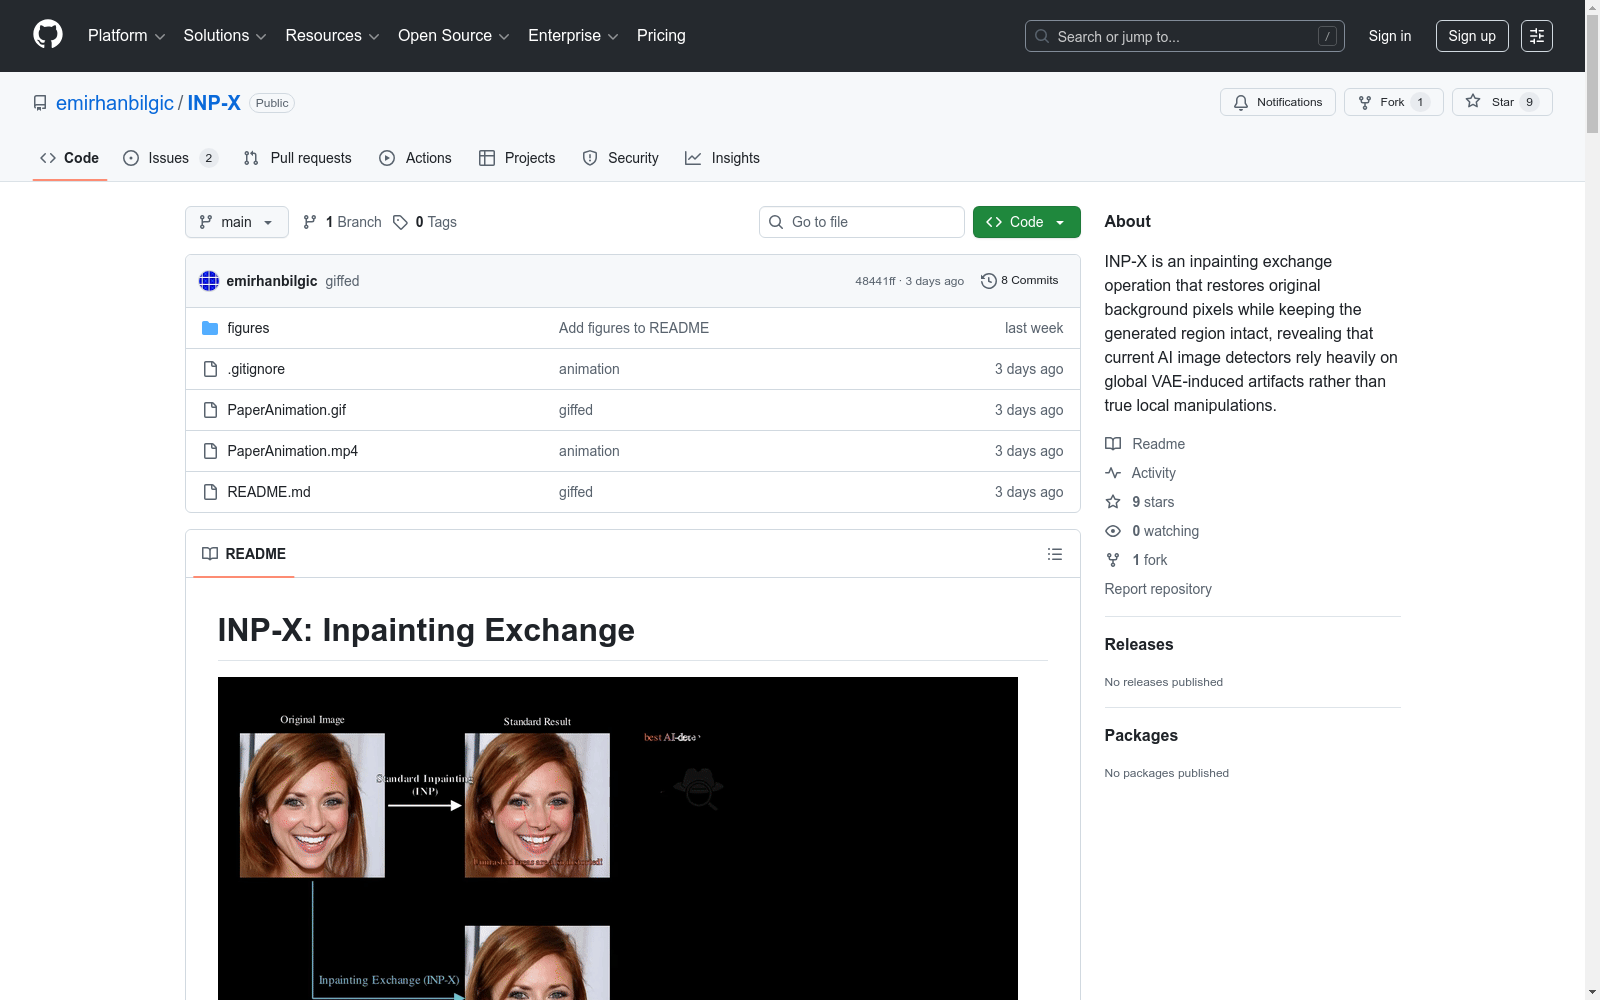Open the Actions tab
Screen dimensions: 1600x1000
click(x=416, y=158)
